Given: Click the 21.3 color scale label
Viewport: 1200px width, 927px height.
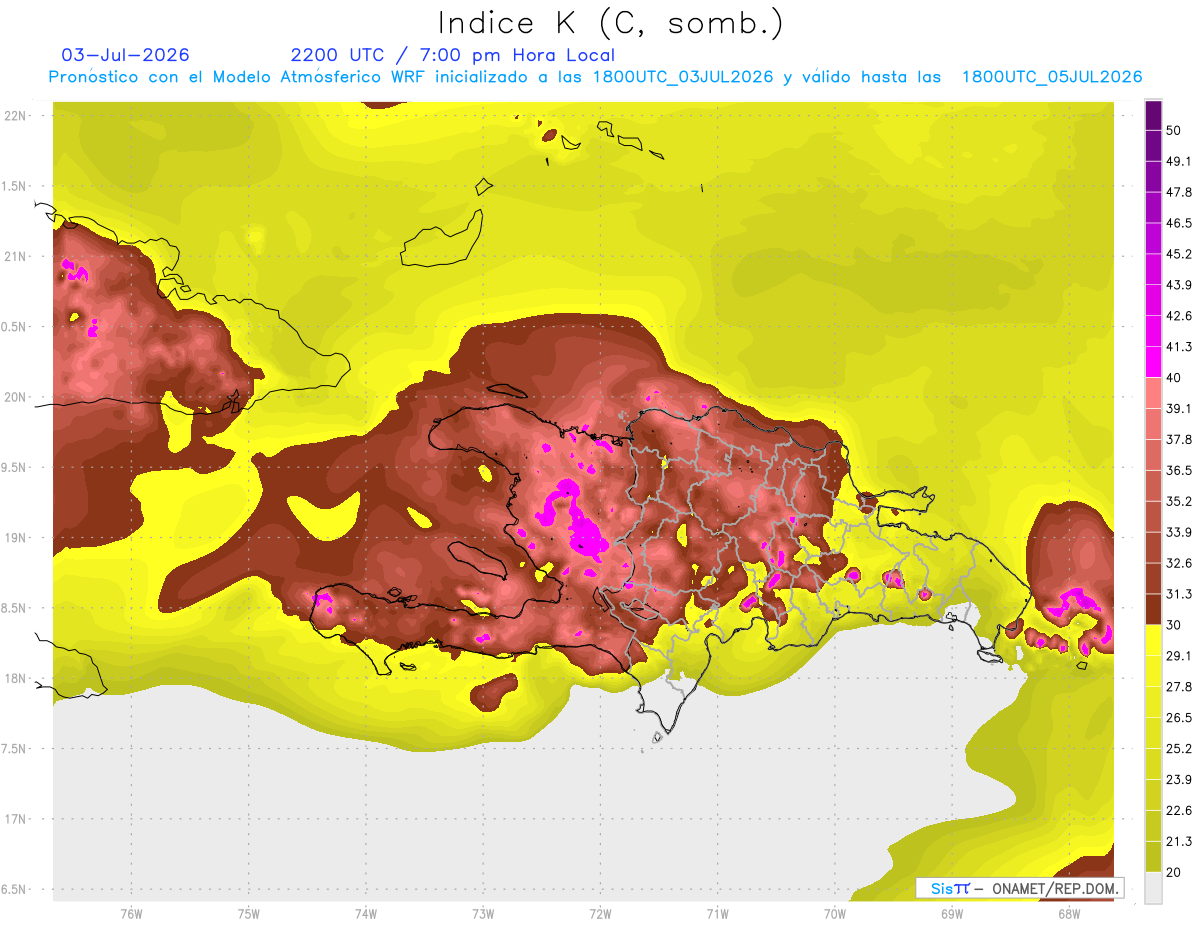Looking at the screenshot, I should (1178, 842).
